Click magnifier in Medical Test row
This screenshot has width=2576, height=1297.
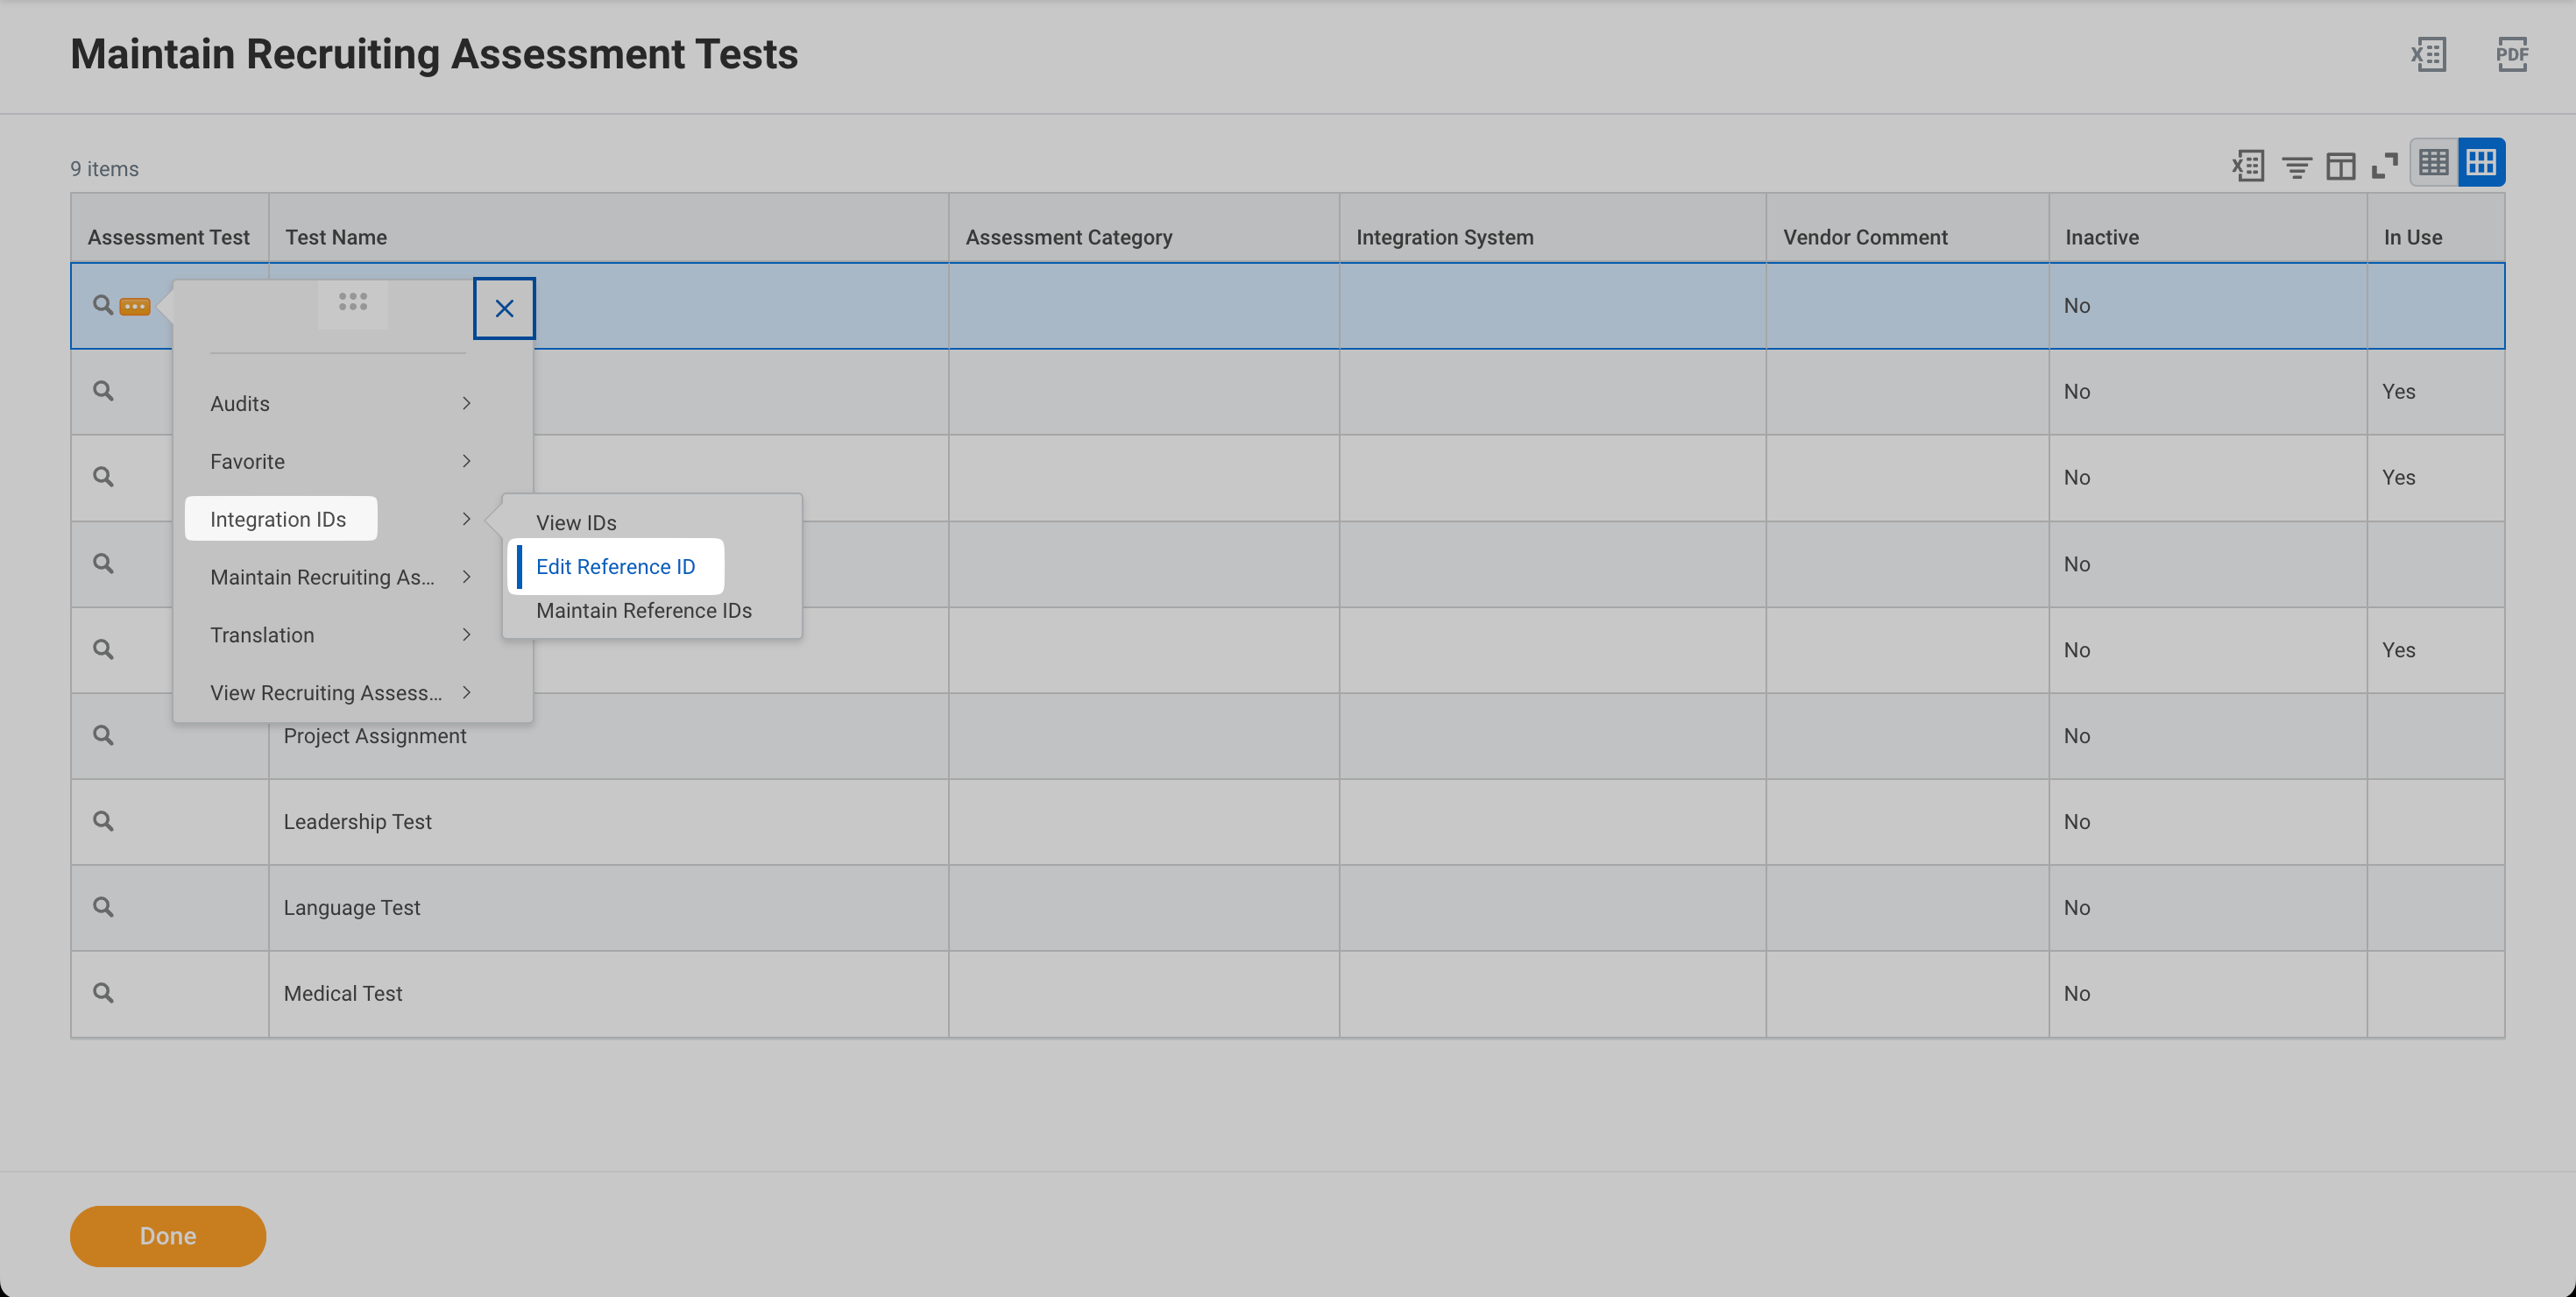103,993
